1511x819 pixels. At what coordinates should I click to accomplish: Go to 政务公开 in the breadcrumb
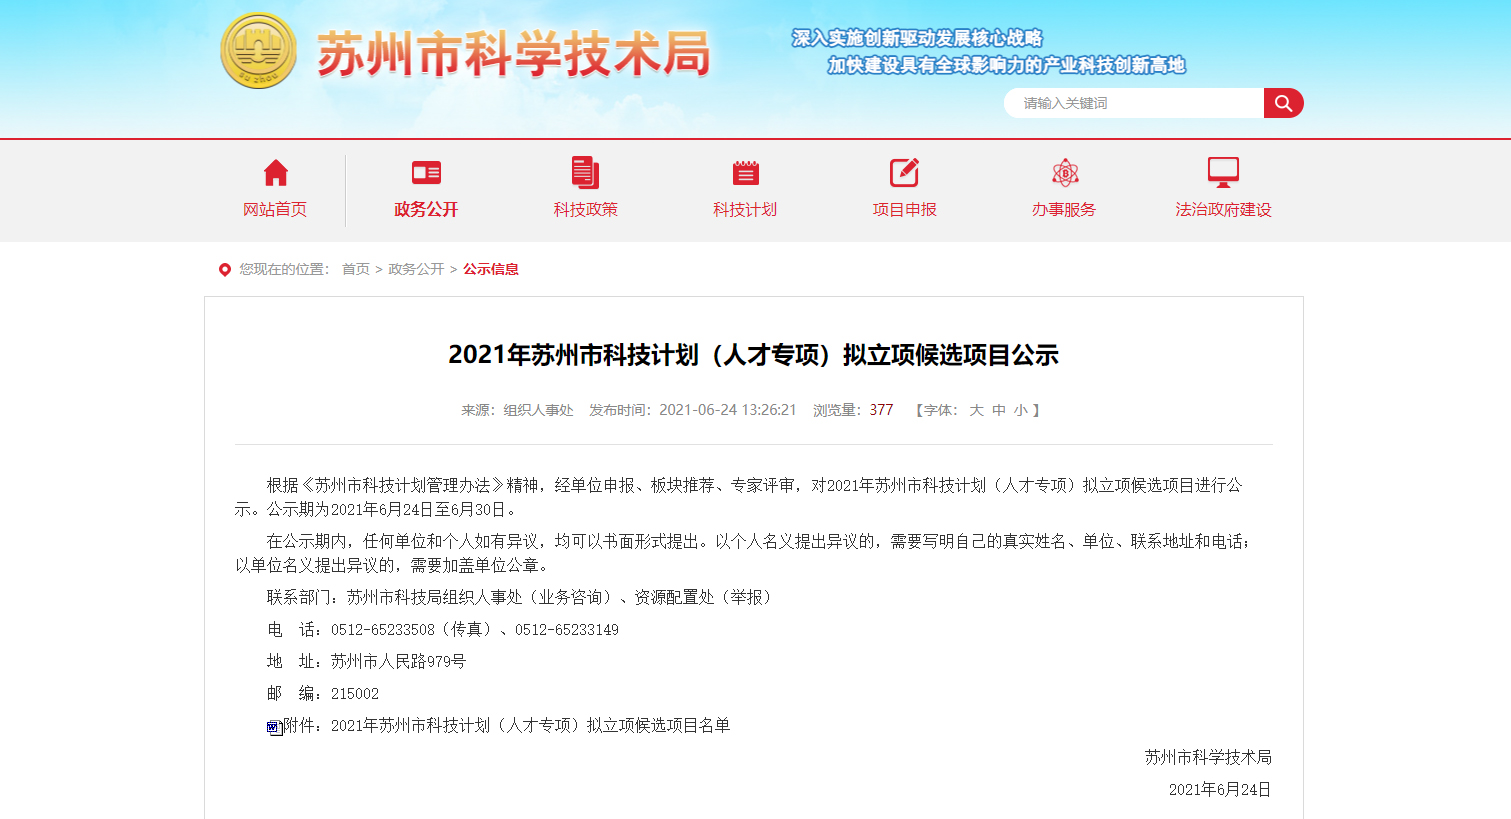coord(416,269)
